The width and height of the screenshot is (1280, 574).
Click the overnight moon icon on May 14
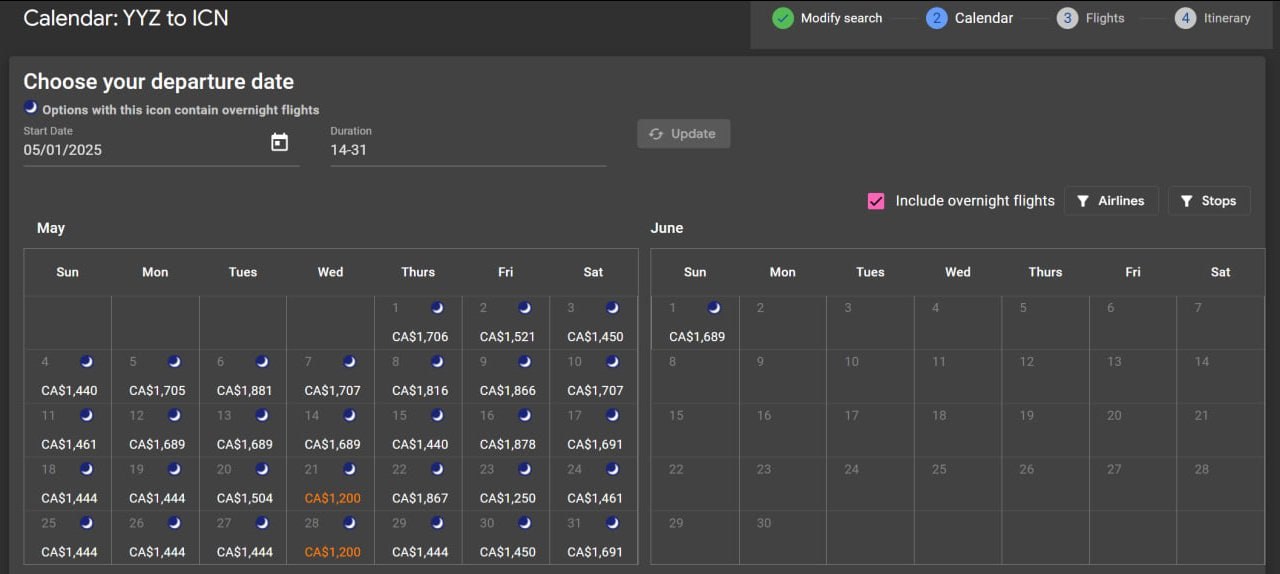point(350,416)
